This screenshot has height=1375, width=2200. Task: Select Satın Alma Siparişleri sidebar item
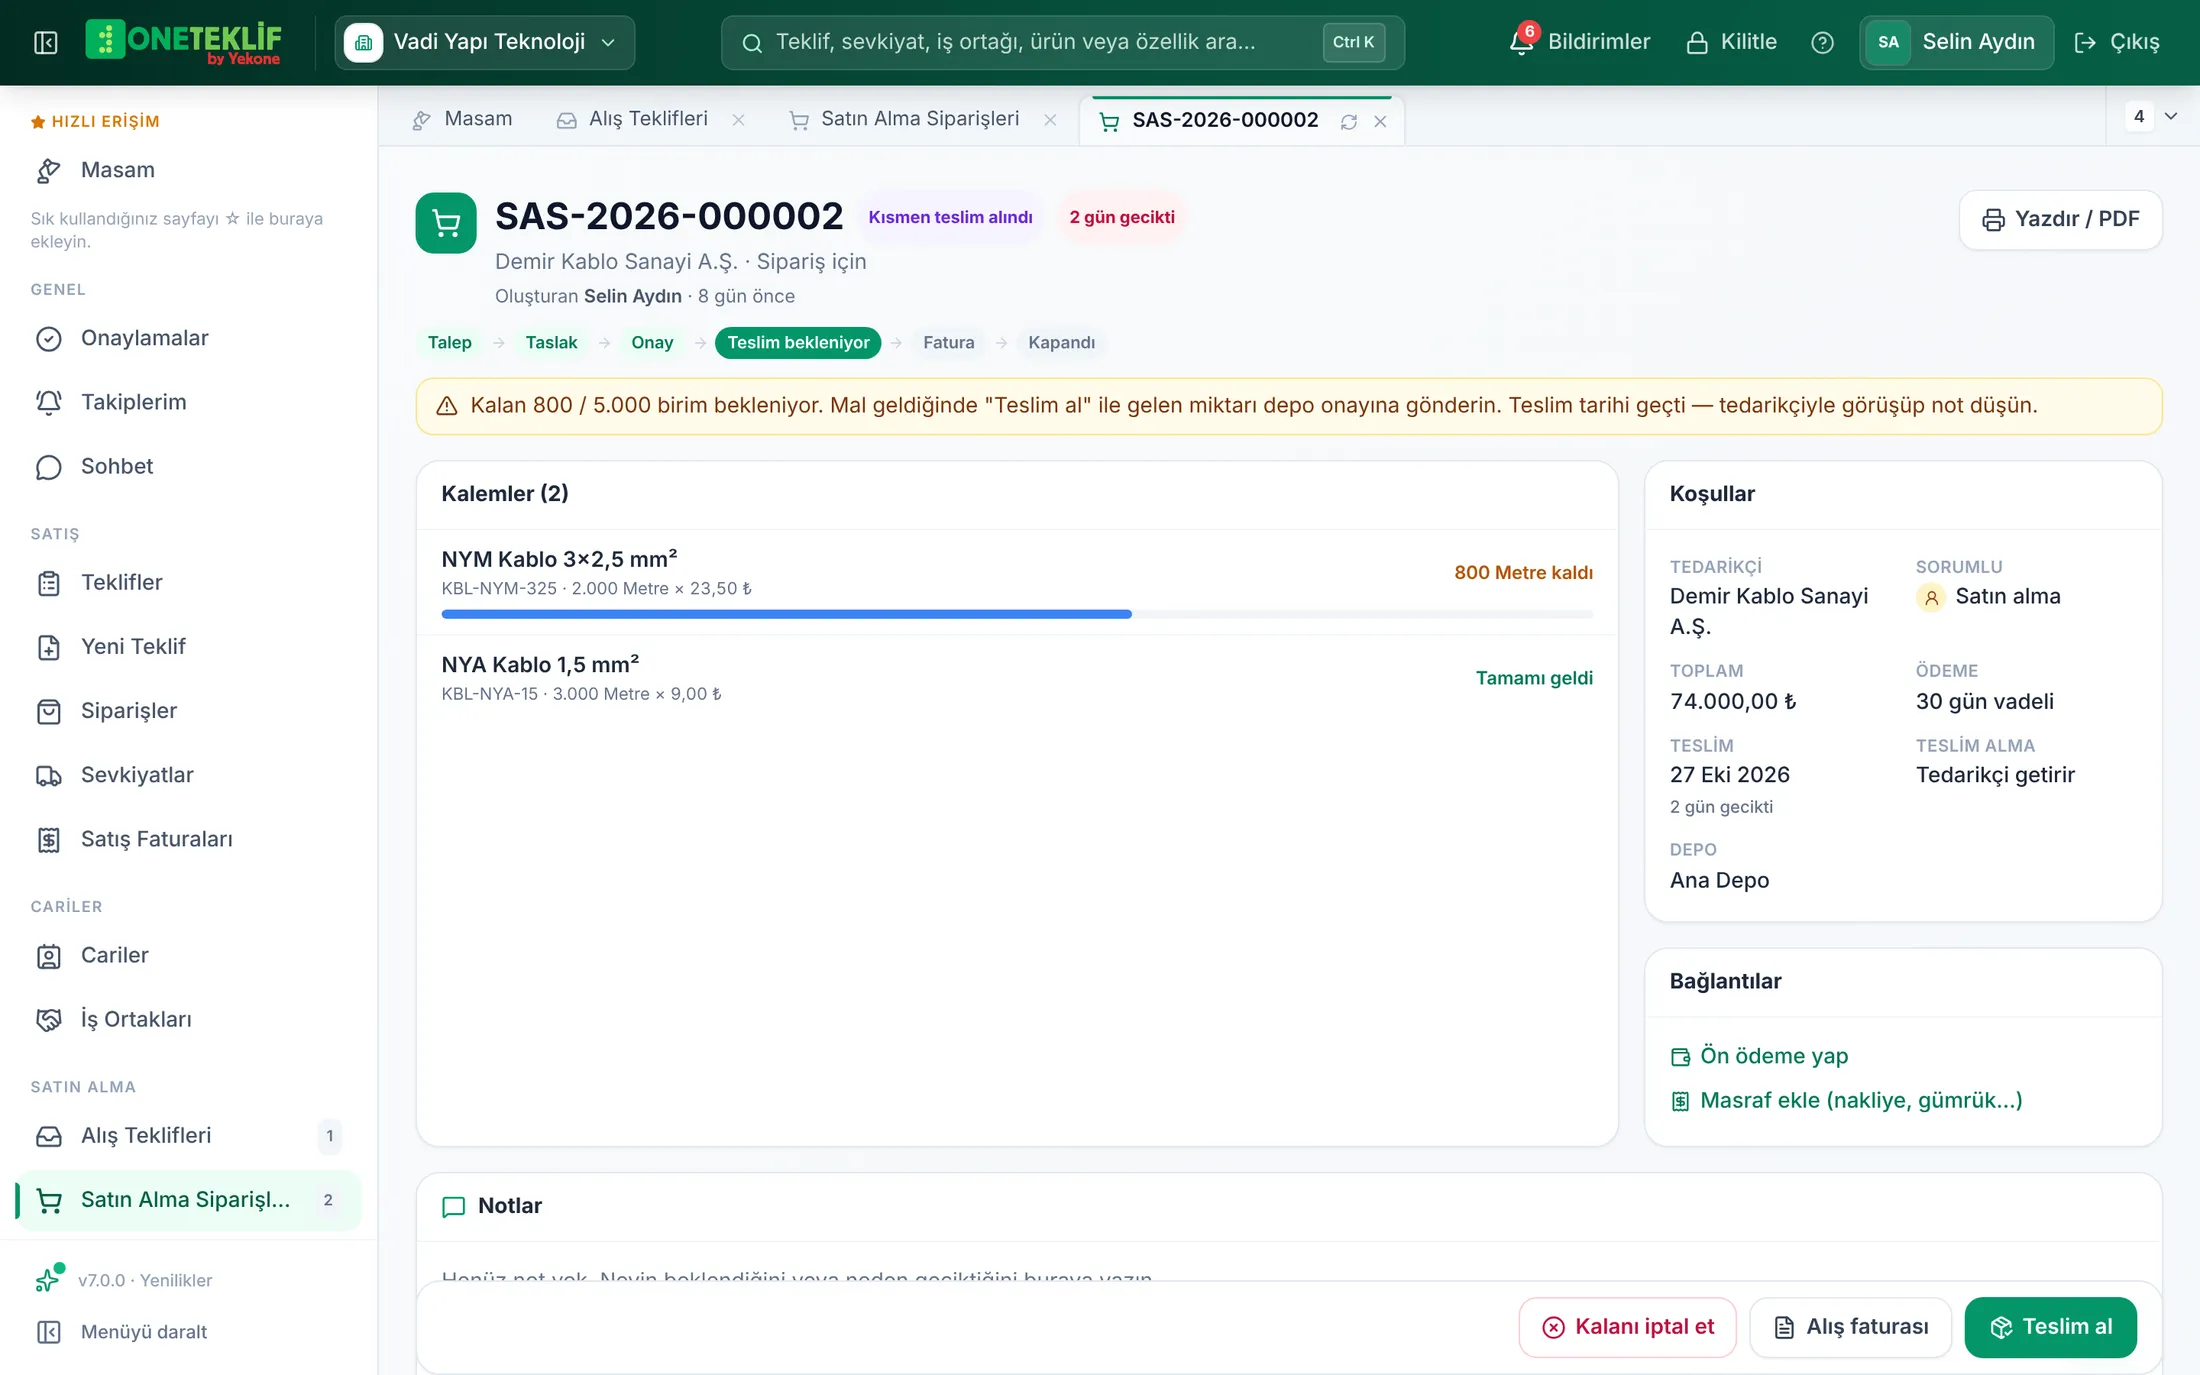[x=188, y=1199]
